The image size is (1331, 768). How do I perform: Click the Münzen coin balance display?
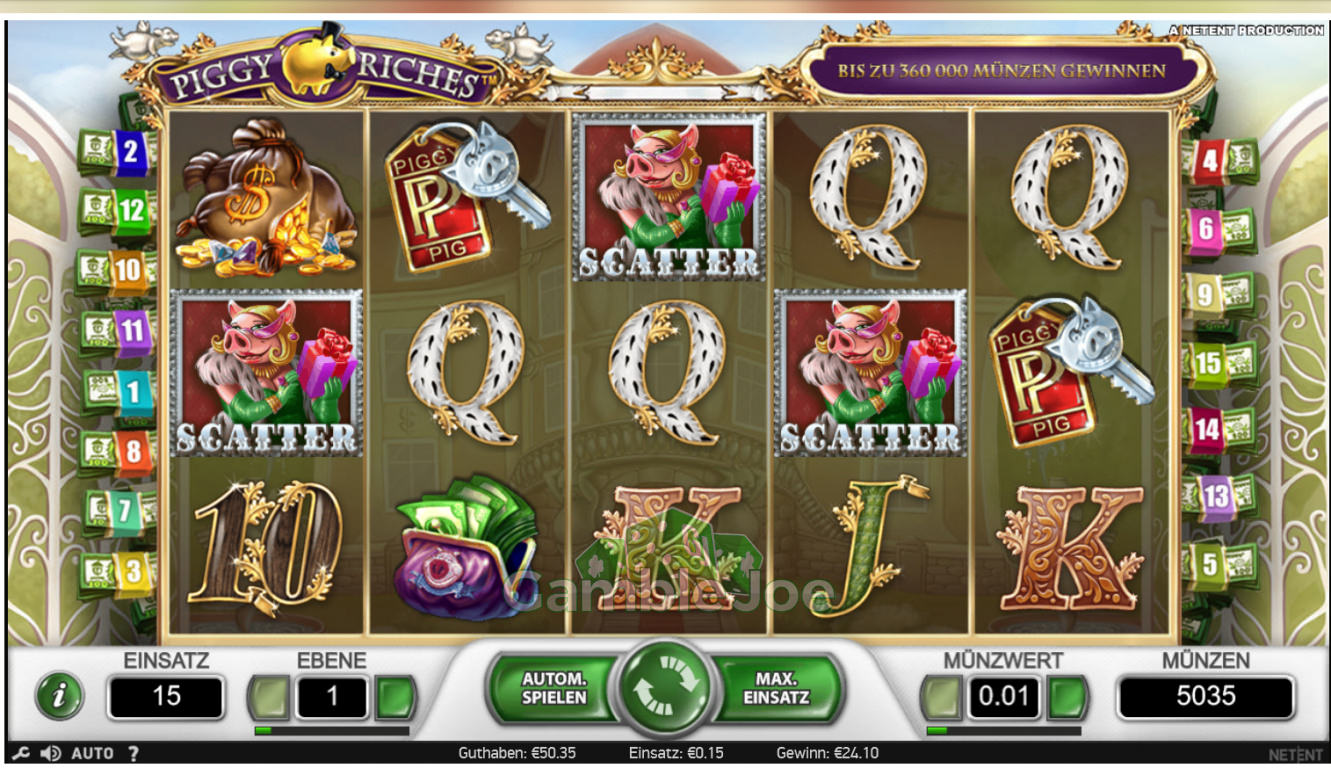1205,697
